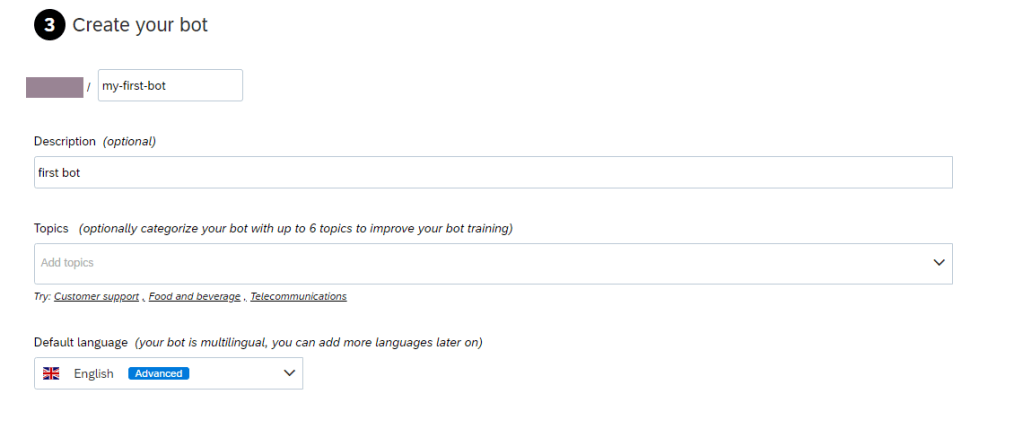Viewport: 1023px width, 429px height.
Task: Expand the Topics dropdown chevron
Action: point(939,263)
